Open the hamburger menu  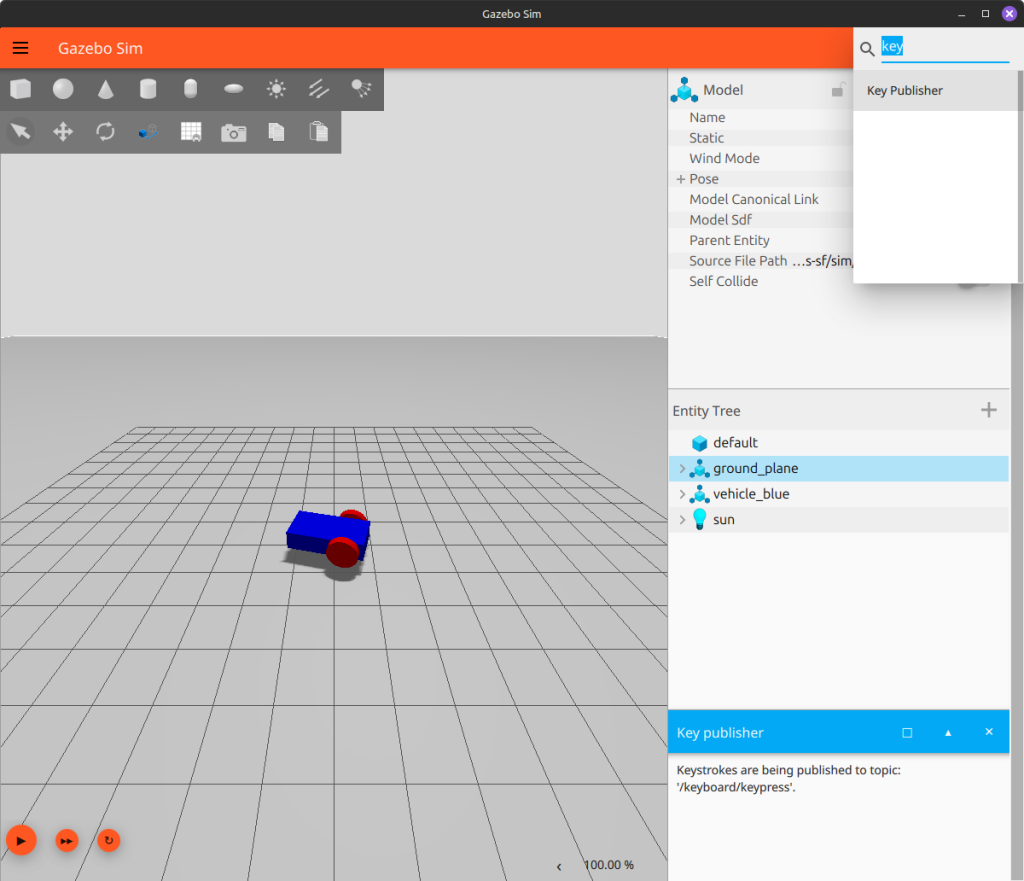[21, 48]
